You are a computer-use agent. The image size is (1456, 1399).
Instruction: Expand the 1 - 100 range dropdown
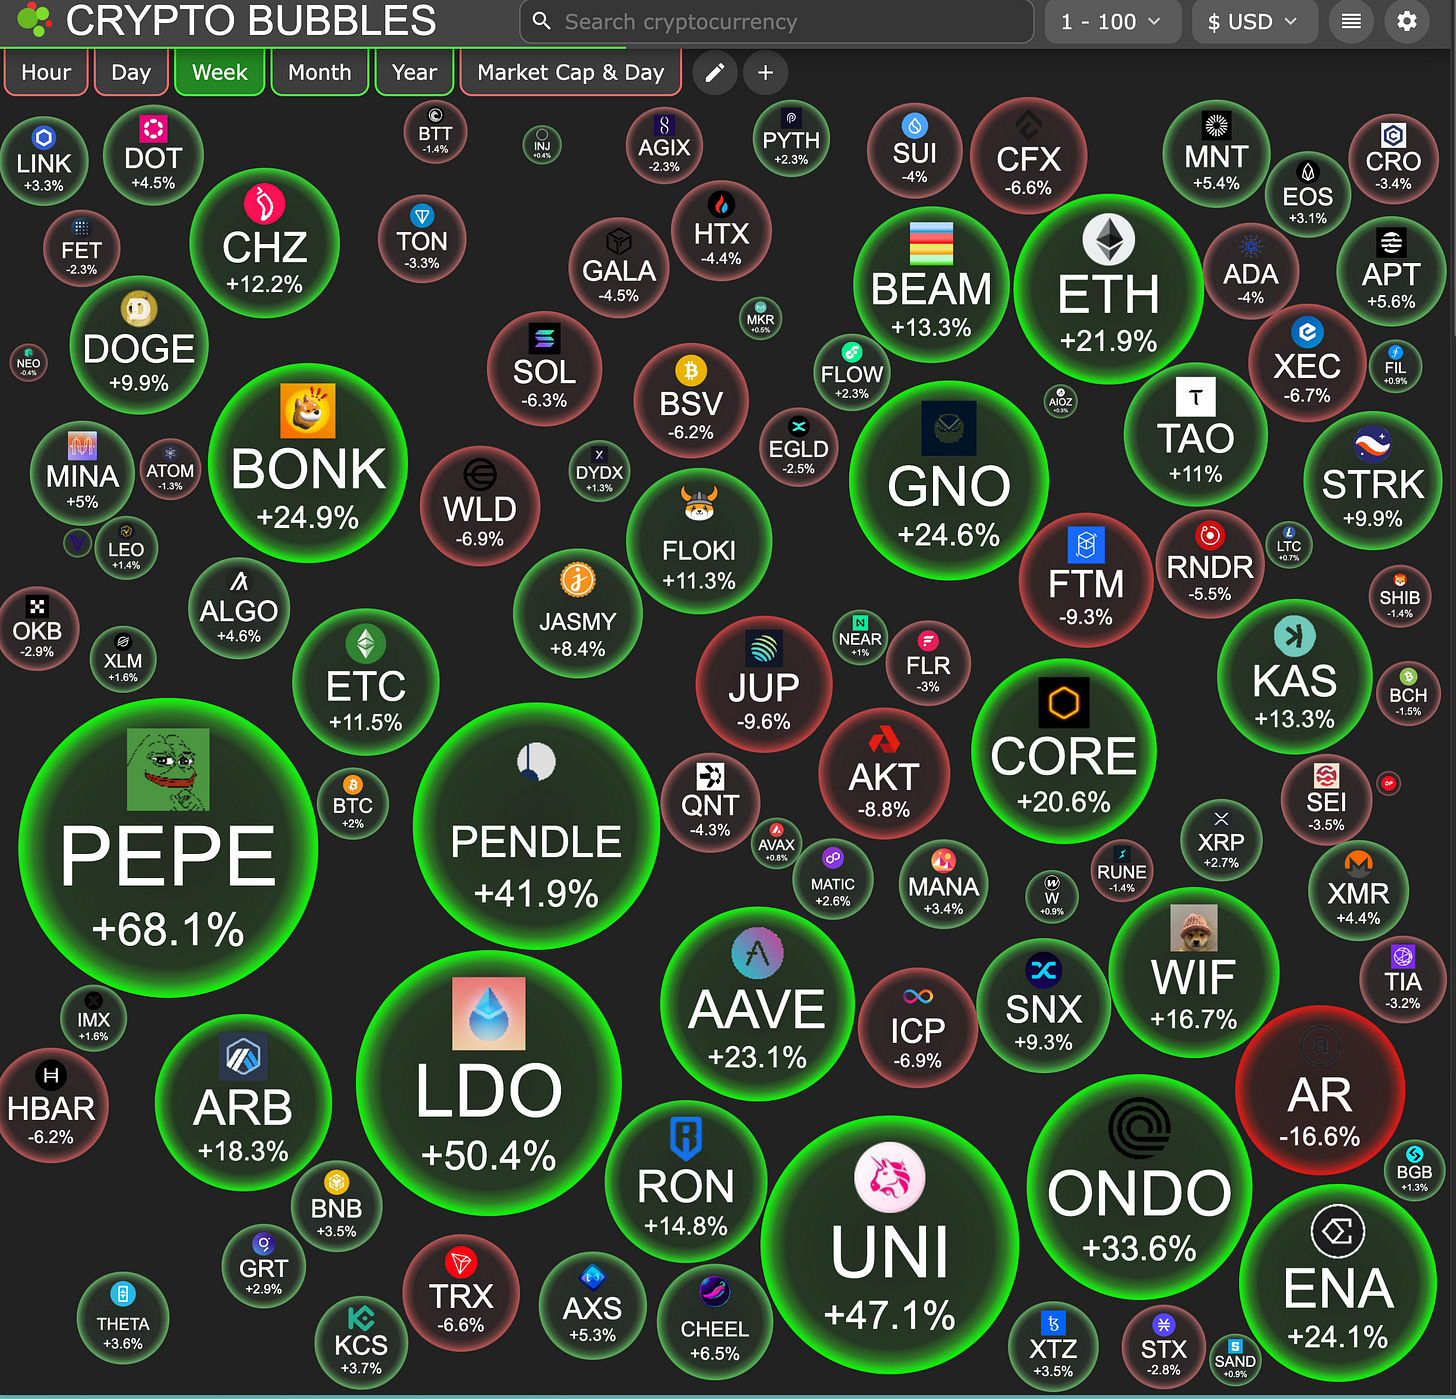pyautogui.click(x=1113, y=21)
